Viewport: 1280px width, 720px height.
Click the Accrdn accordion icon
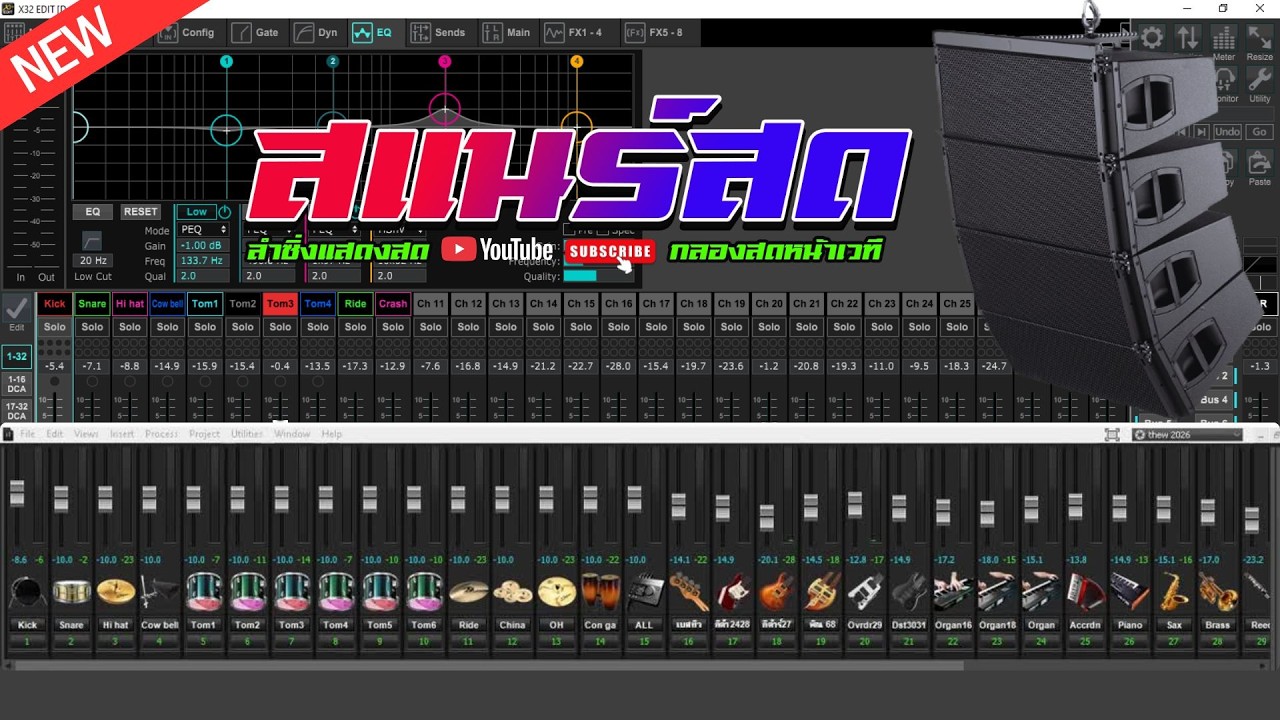tap(1085, 592)
